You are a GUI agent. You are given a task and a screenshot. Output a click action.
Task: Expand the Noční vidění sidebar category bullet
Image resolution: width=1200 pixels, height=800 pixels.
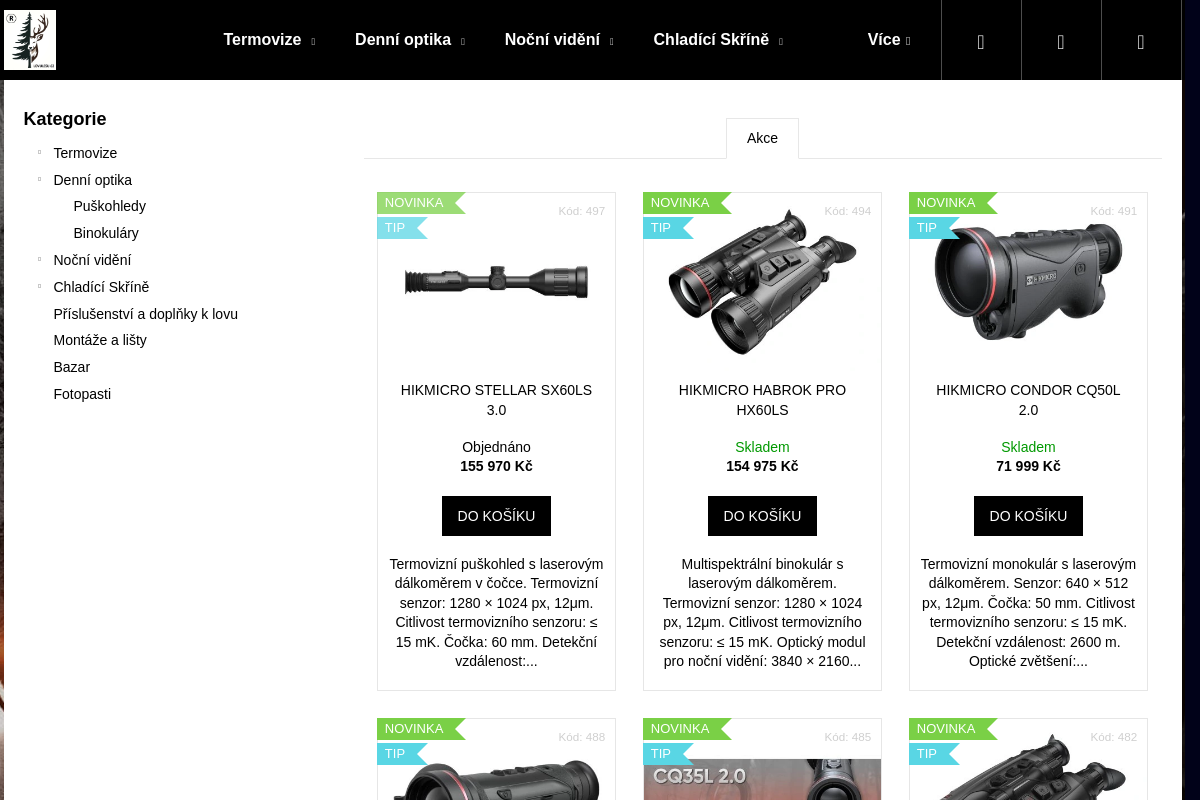(x=40, y=259)
